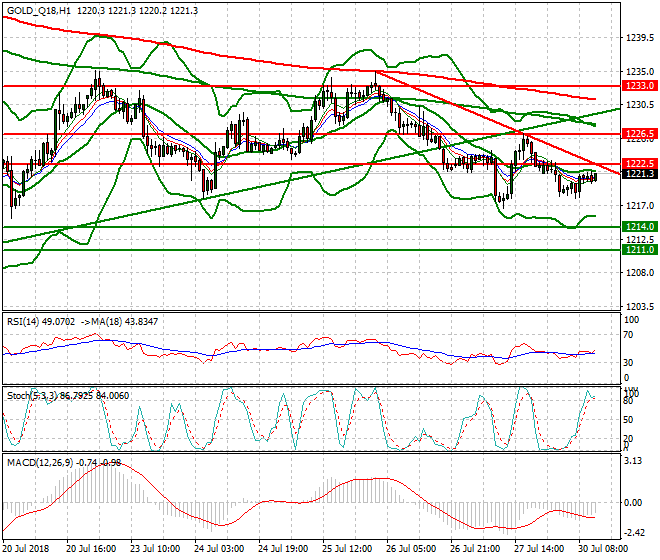660x560 pixels.
Task: Click the 20 Jul 16:00 time axis label
Action: click(91, 549)
